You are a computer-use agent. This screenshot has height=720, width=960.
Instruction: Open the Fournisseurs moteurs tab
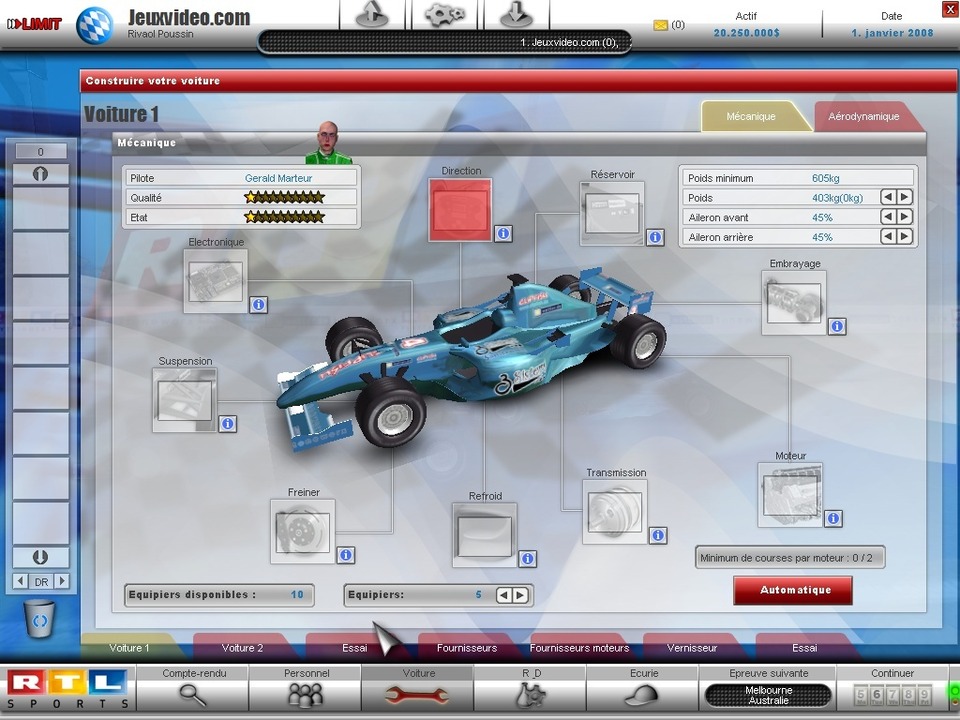[579, 648]
